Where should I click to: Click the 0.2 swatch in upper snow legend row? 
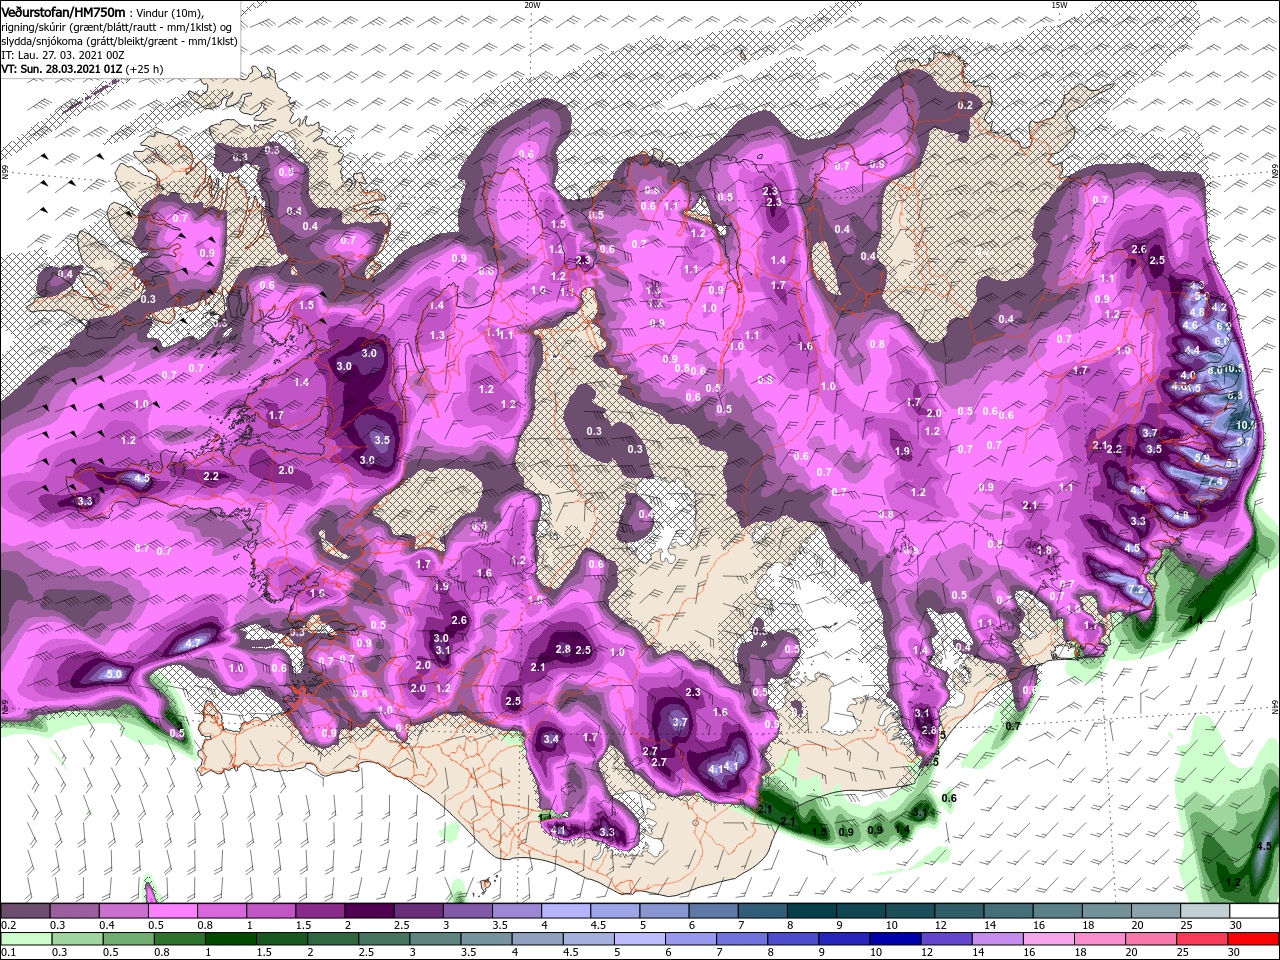25,911
